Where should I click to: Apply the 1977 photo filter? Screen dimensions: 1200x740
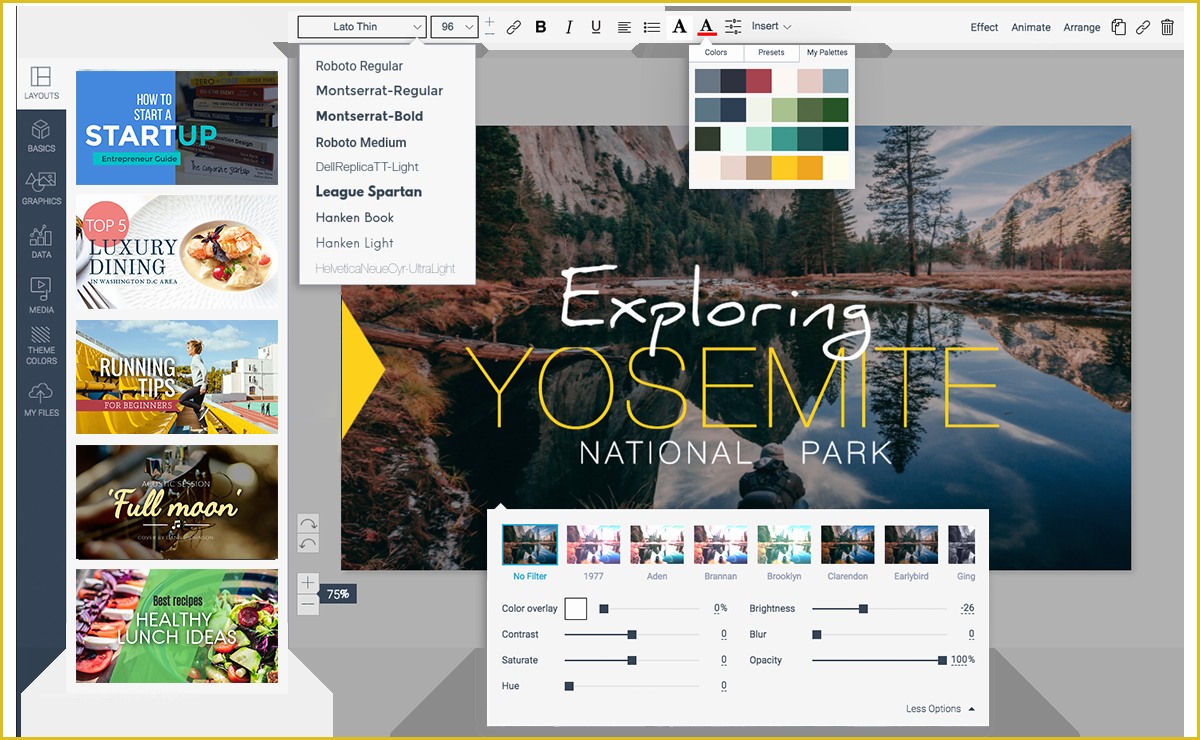[x=593, y=546]
